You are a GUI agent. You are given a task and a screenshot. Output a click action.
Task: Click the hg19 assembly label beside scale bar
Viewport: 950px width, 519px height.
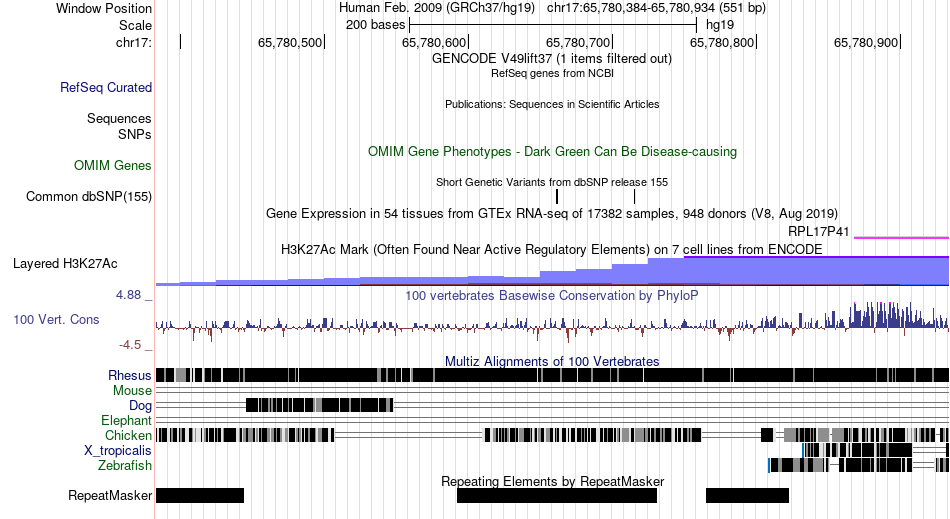(x=720, y=25)
